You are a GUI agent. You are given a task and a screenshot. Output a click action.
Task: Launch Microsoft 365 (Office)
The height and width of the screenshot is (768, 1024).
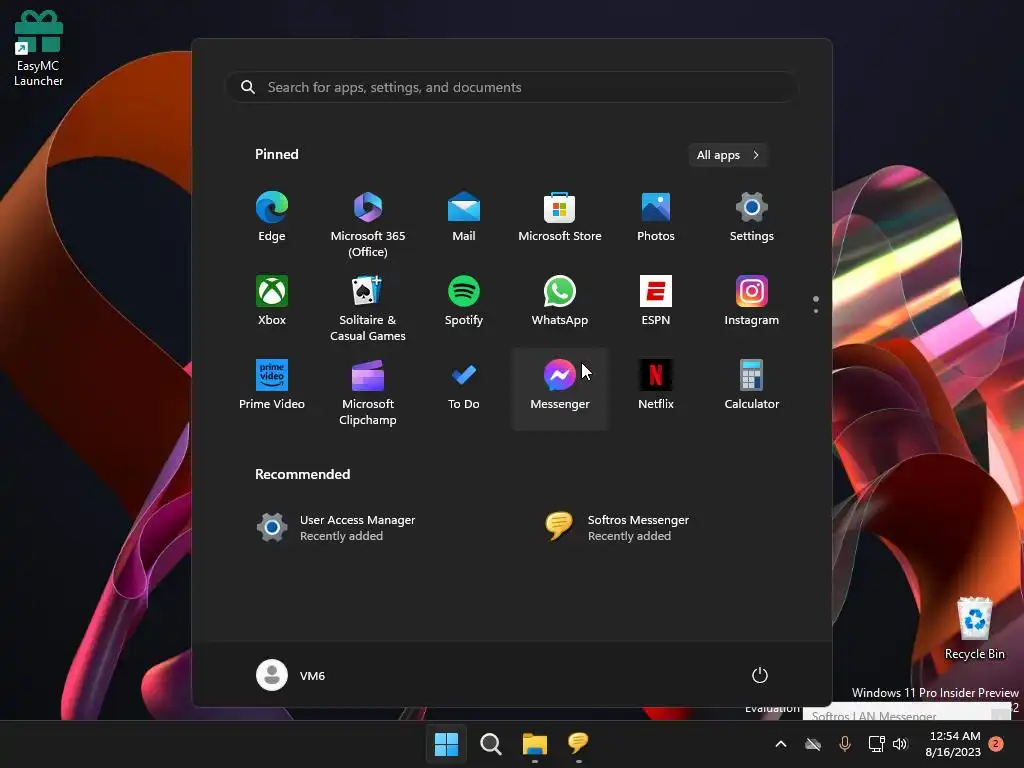pos(368,225)
